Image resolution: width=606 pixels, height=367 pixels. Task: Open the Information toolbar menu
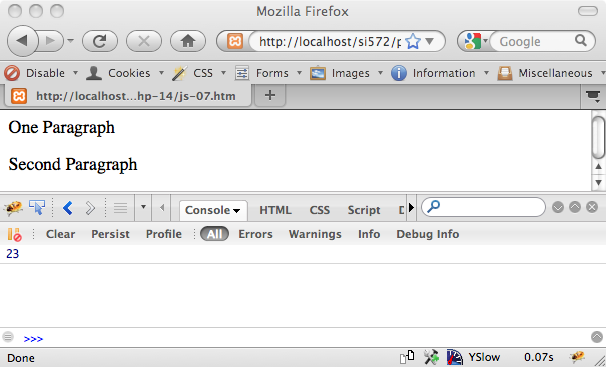pyautogui.click(x=440, y=73)
